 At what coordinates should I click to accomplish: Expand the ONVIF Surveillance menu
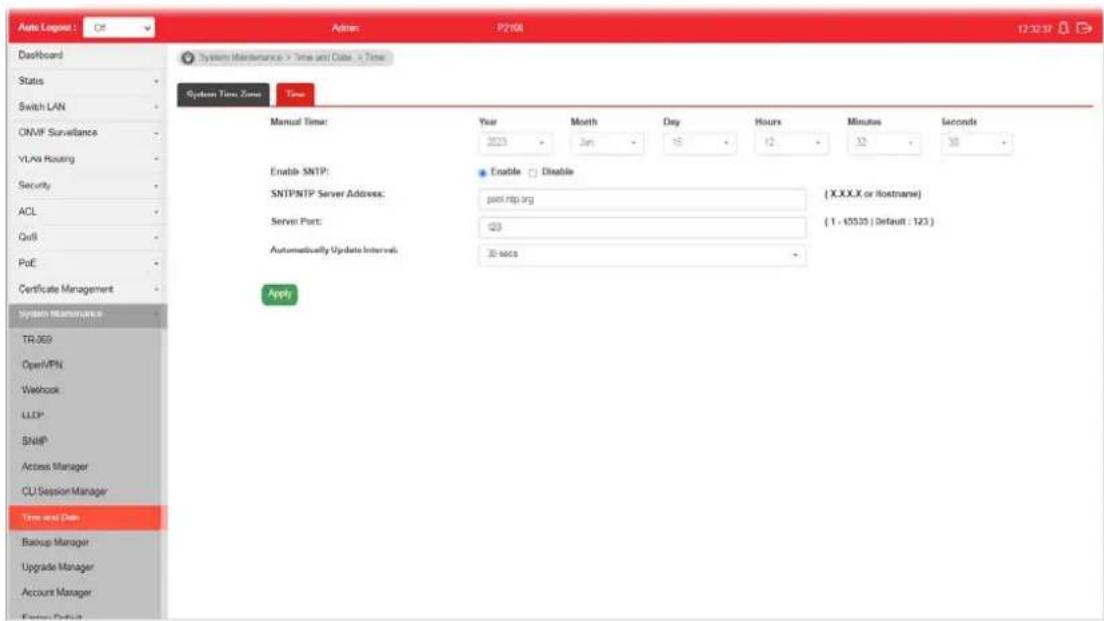point(88,132)
